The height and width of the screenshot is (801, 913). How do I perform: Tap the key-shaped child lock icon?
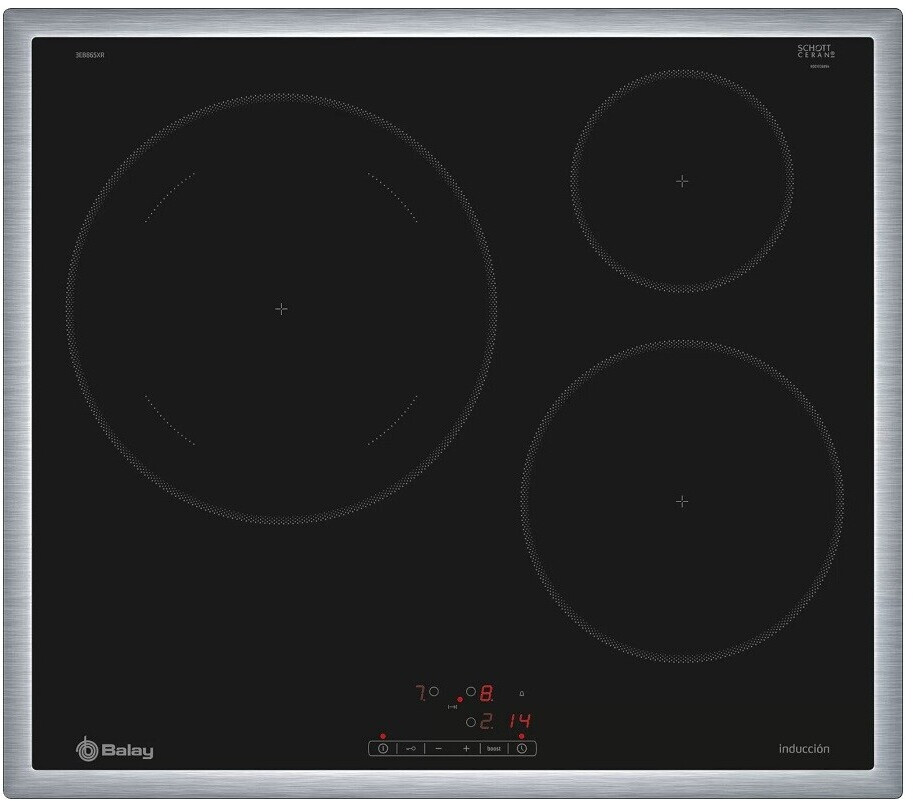[x=411, y=749]
